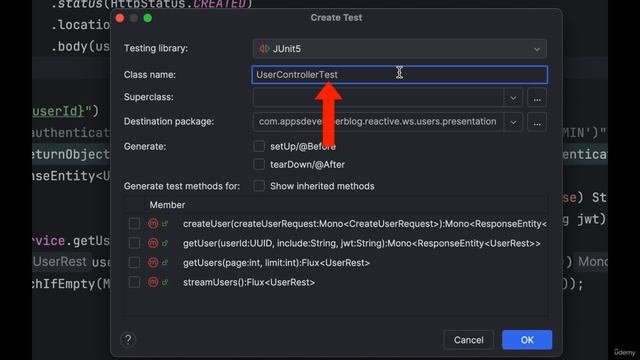
Task: Click the Cancel button
Action: point(469,340)
